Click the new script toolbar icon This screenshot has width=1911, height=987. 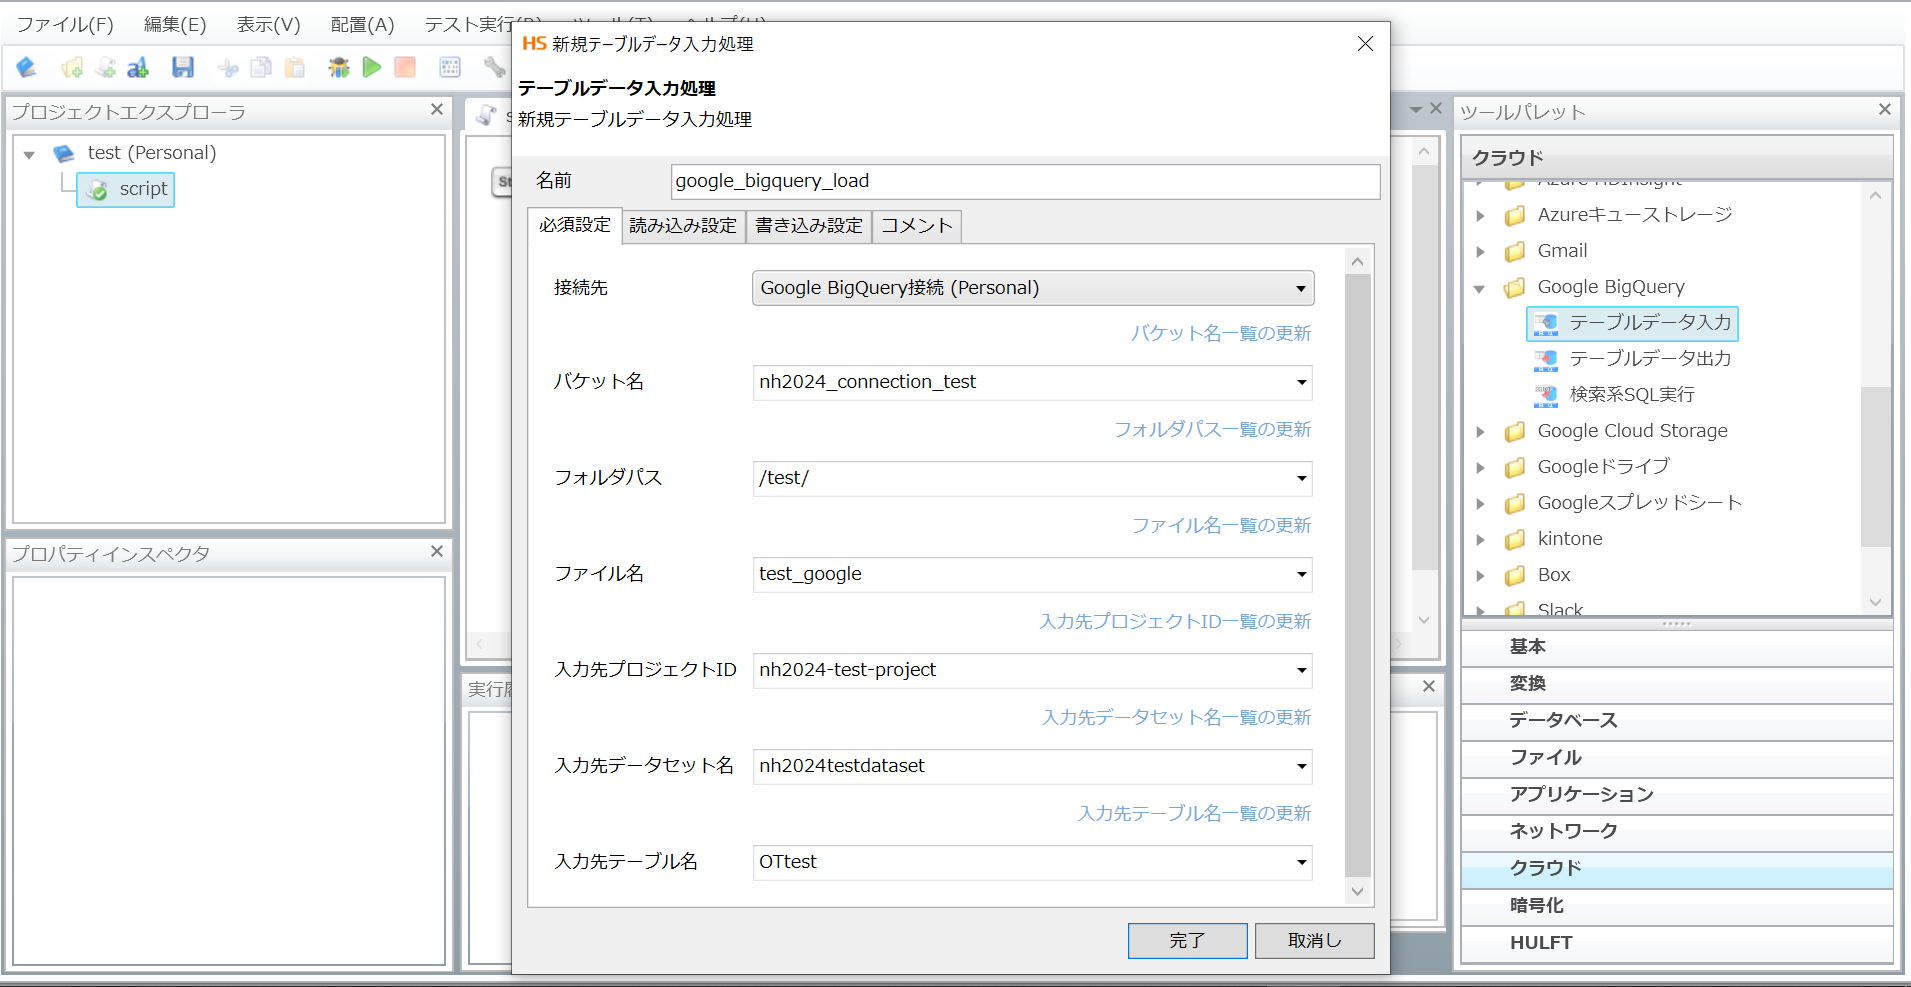pyautogui.click(x=105, y=67)
